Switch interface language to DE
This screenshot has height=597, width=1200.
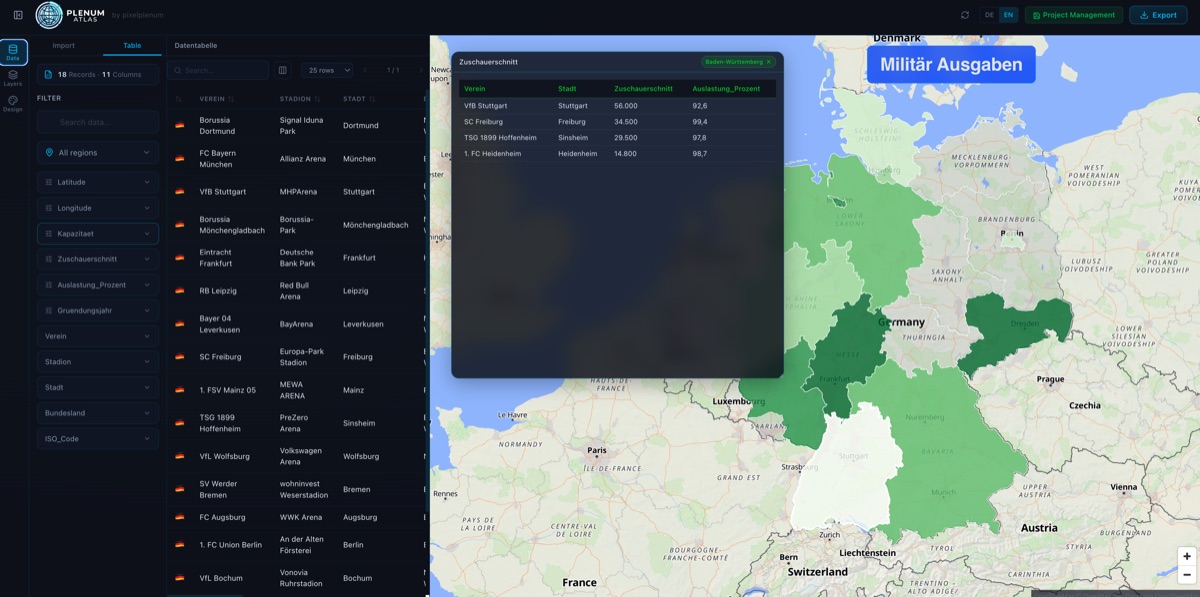[988, 15]
